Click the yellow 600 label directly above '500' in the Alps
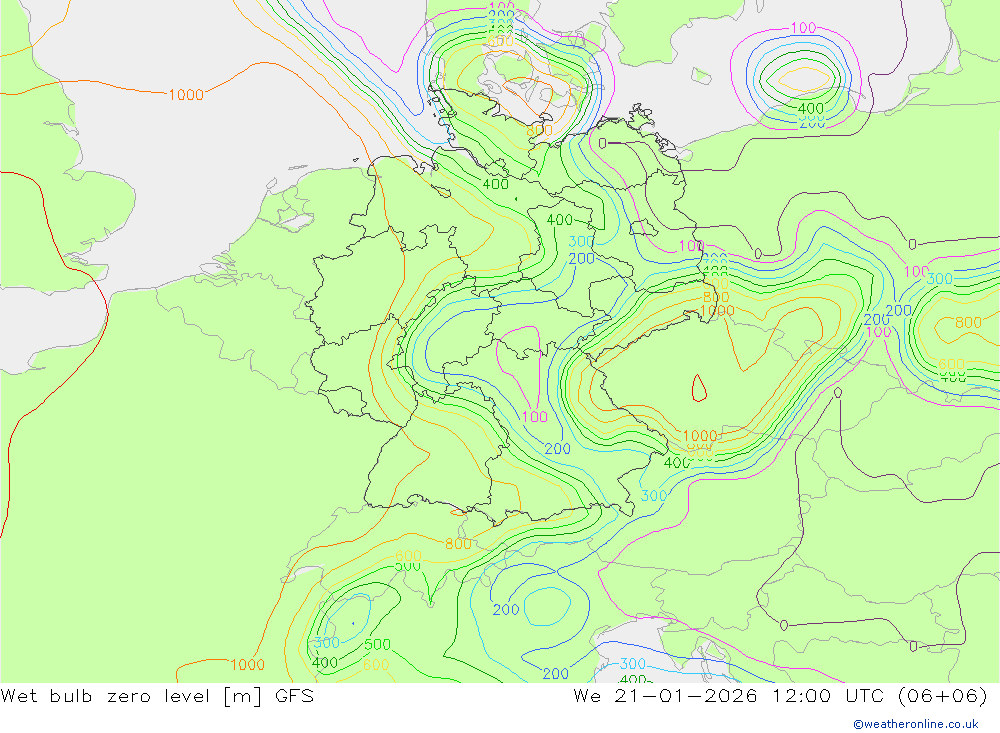Viewport: 1000px width, 733px height. (408, 556)
